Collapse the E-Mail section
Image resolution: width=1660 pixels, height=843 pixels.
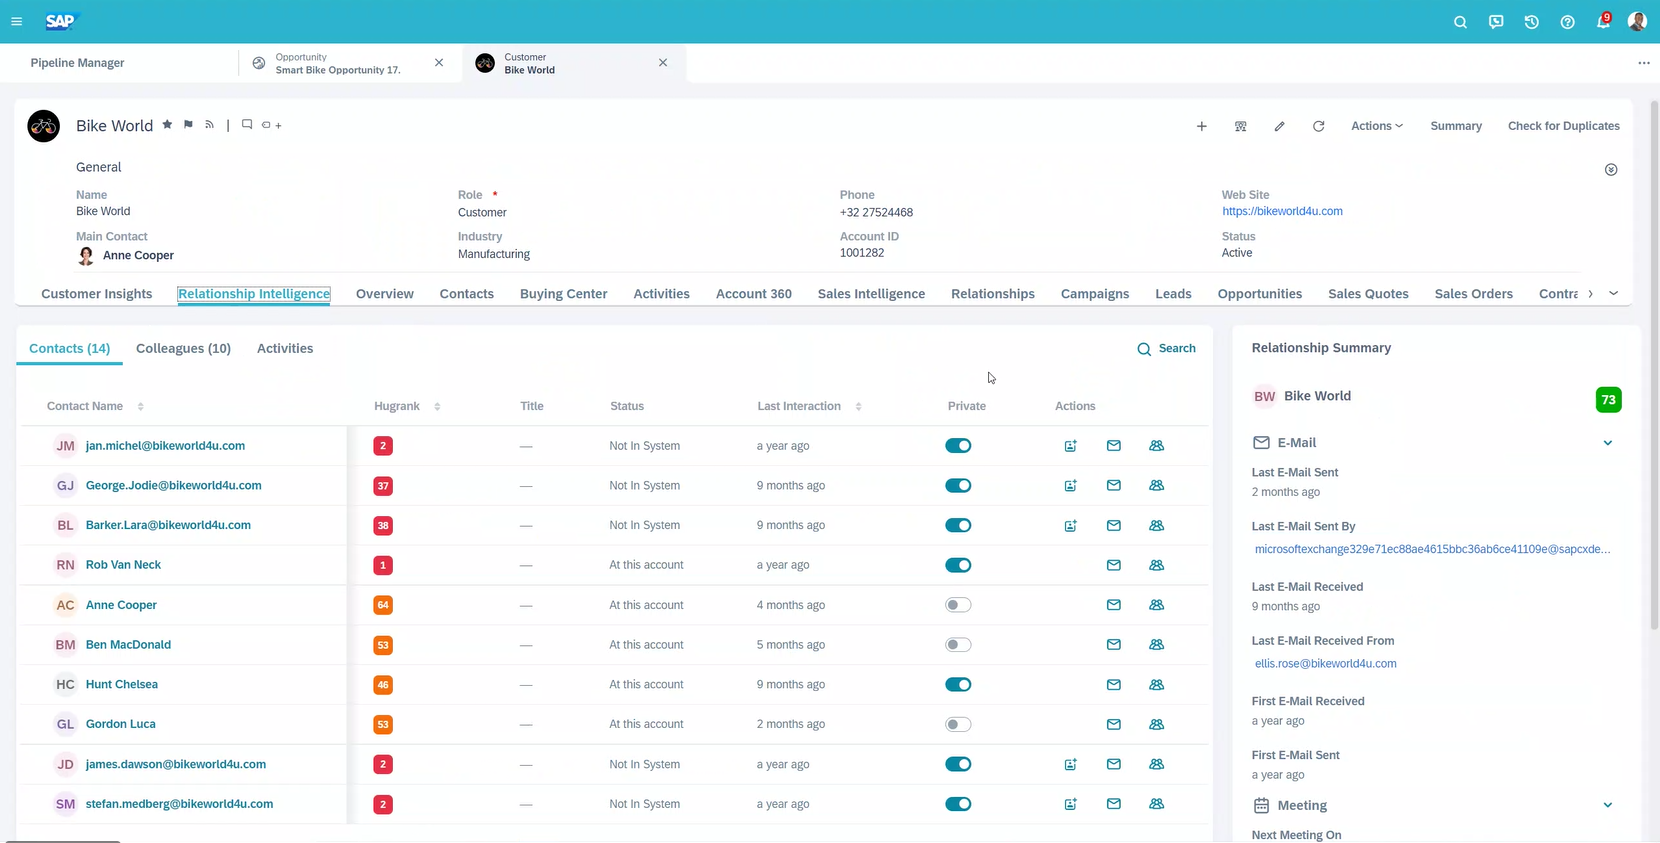1608,443
